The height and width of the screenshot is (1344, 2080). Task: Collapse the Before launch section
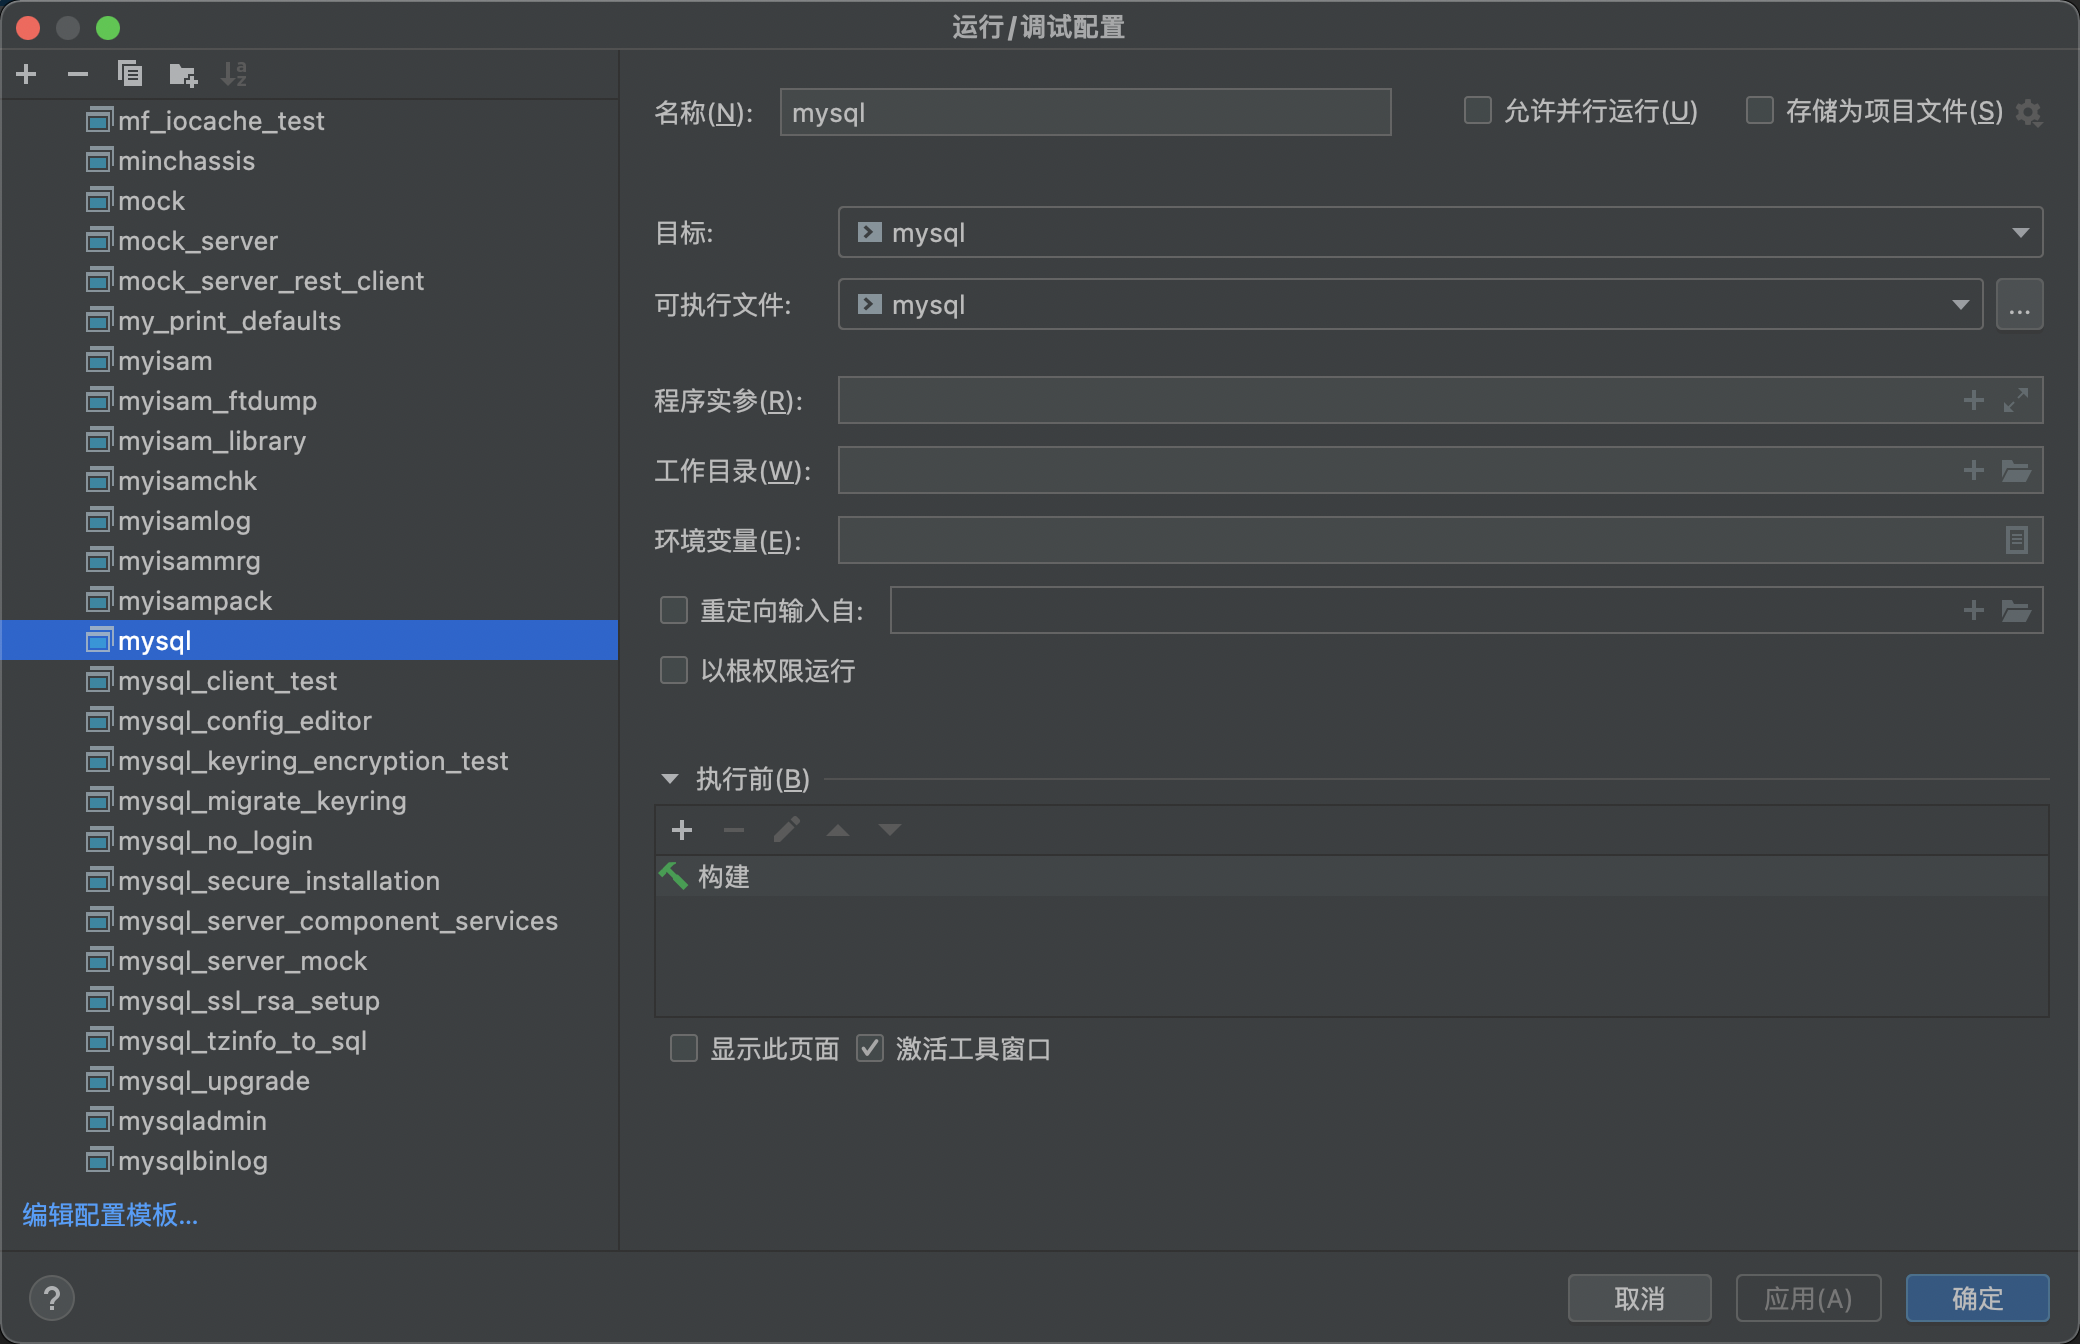click(670, 779)
